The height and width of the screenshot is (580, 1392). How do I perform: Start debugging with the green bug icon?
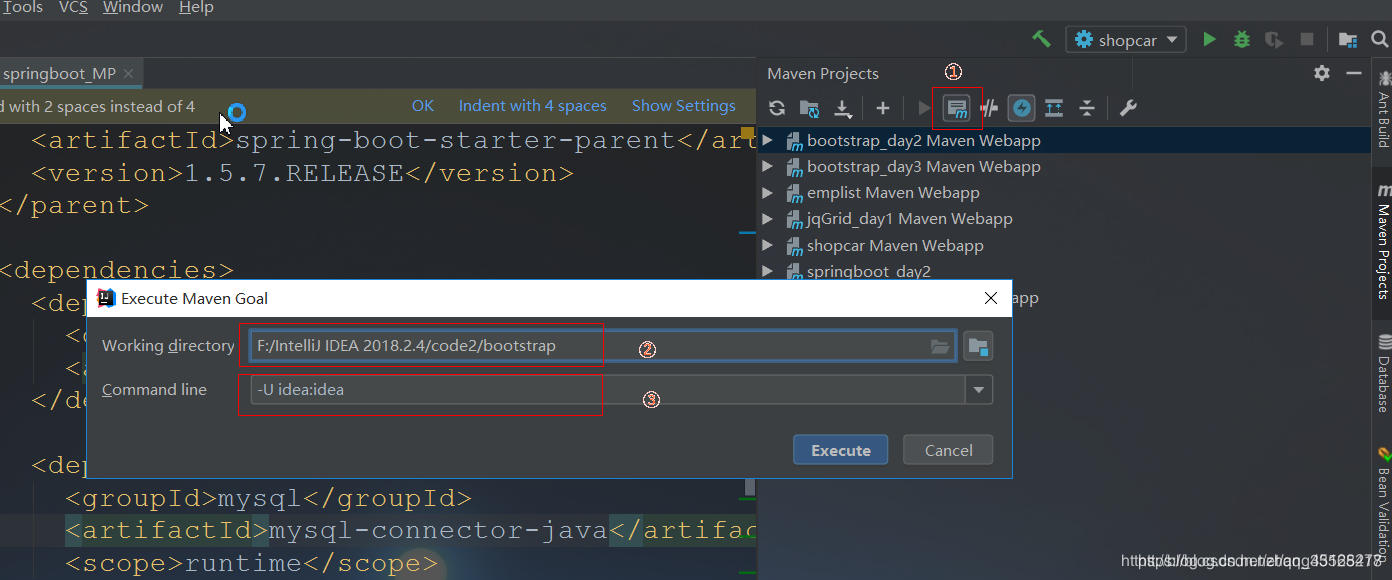(x=1242, y=40)
